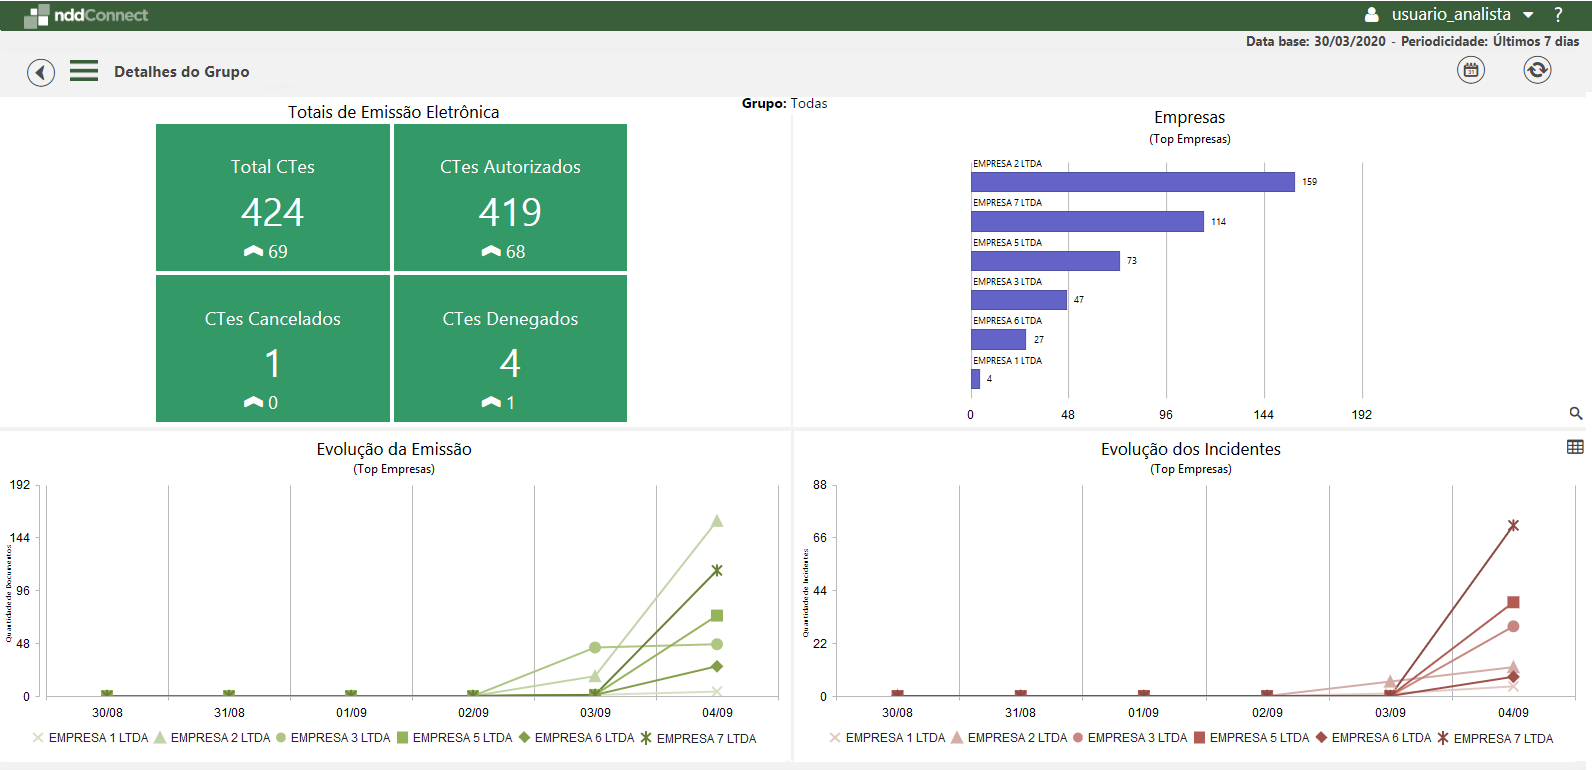The width and height of the screenshot is (1592, 770).
Task: Open table view for Evolução dos Incidentes
Action: click(1575, 447)
